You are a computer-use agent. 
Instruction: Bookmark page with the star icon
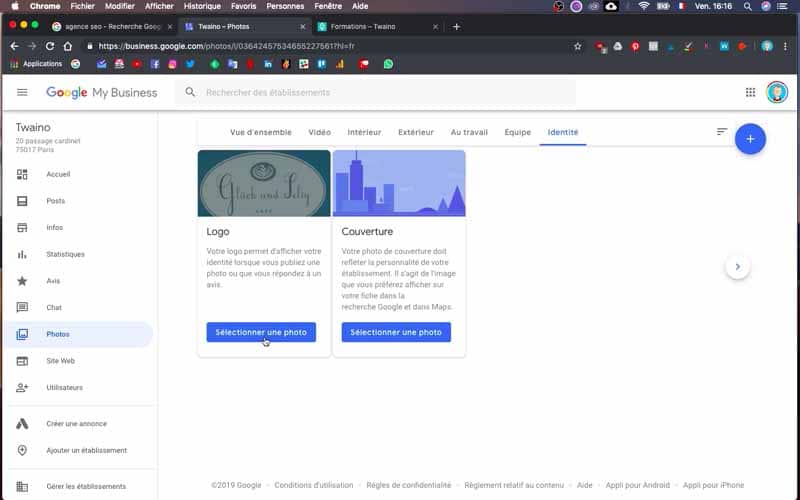pyautogui.click(x=578, y=46)
